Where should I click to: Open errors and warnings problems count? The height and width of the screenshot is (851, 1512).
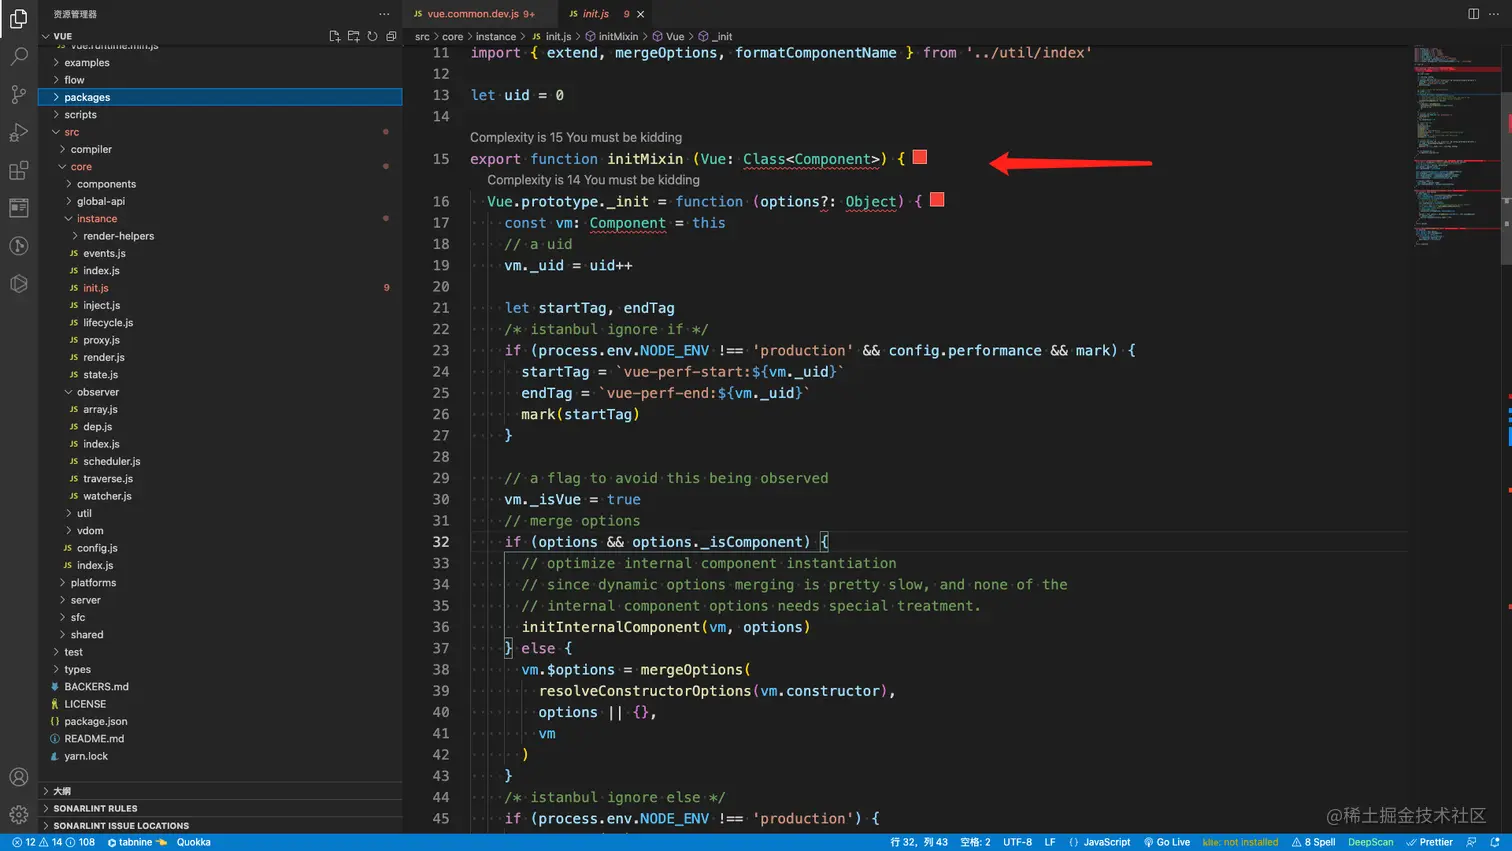(52, 842)
